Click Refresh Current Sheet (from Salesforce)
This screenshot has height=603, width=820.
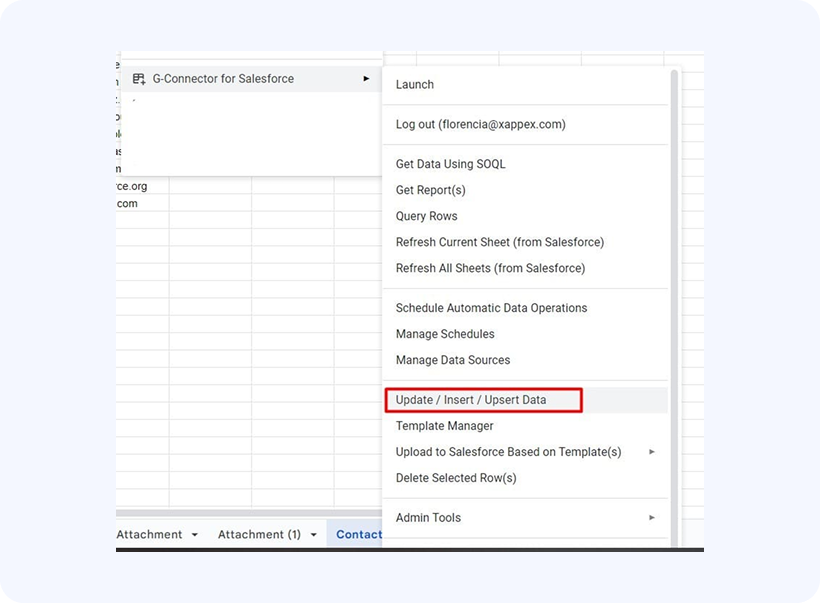(x=499, y=242)
